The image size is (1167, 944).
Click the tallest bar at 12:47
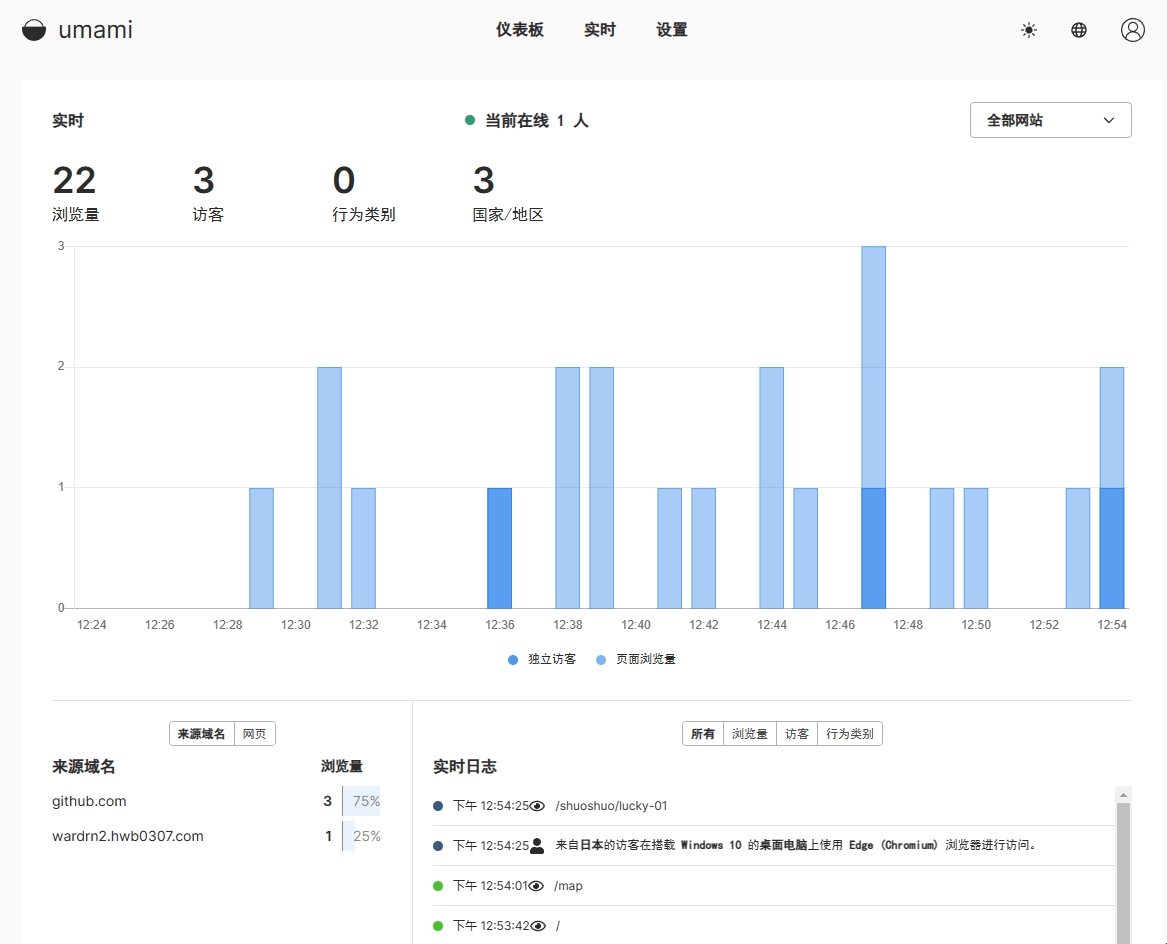pyautogui.click(x=873, y=400)
